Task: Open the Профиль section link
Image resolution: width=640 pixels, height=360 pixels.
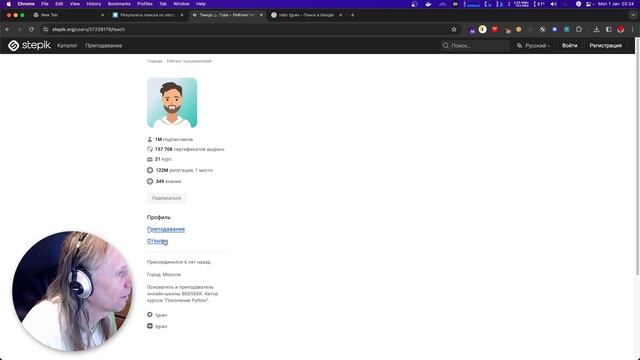Action: [159, 217]
